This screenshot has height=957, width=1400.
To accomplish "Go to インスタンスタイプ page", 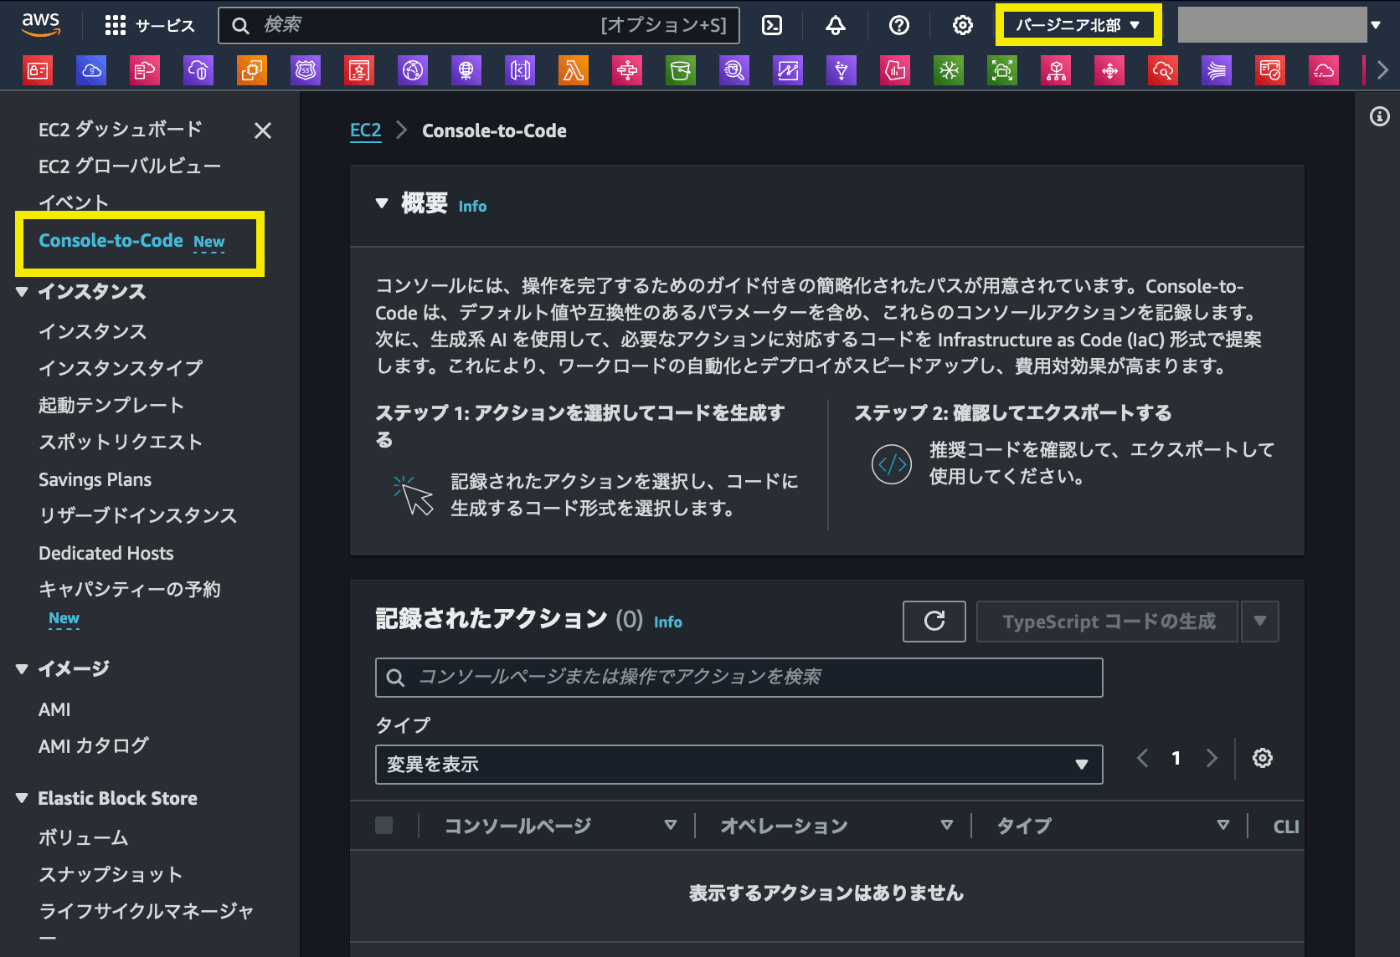I will [x=121, y=368].
